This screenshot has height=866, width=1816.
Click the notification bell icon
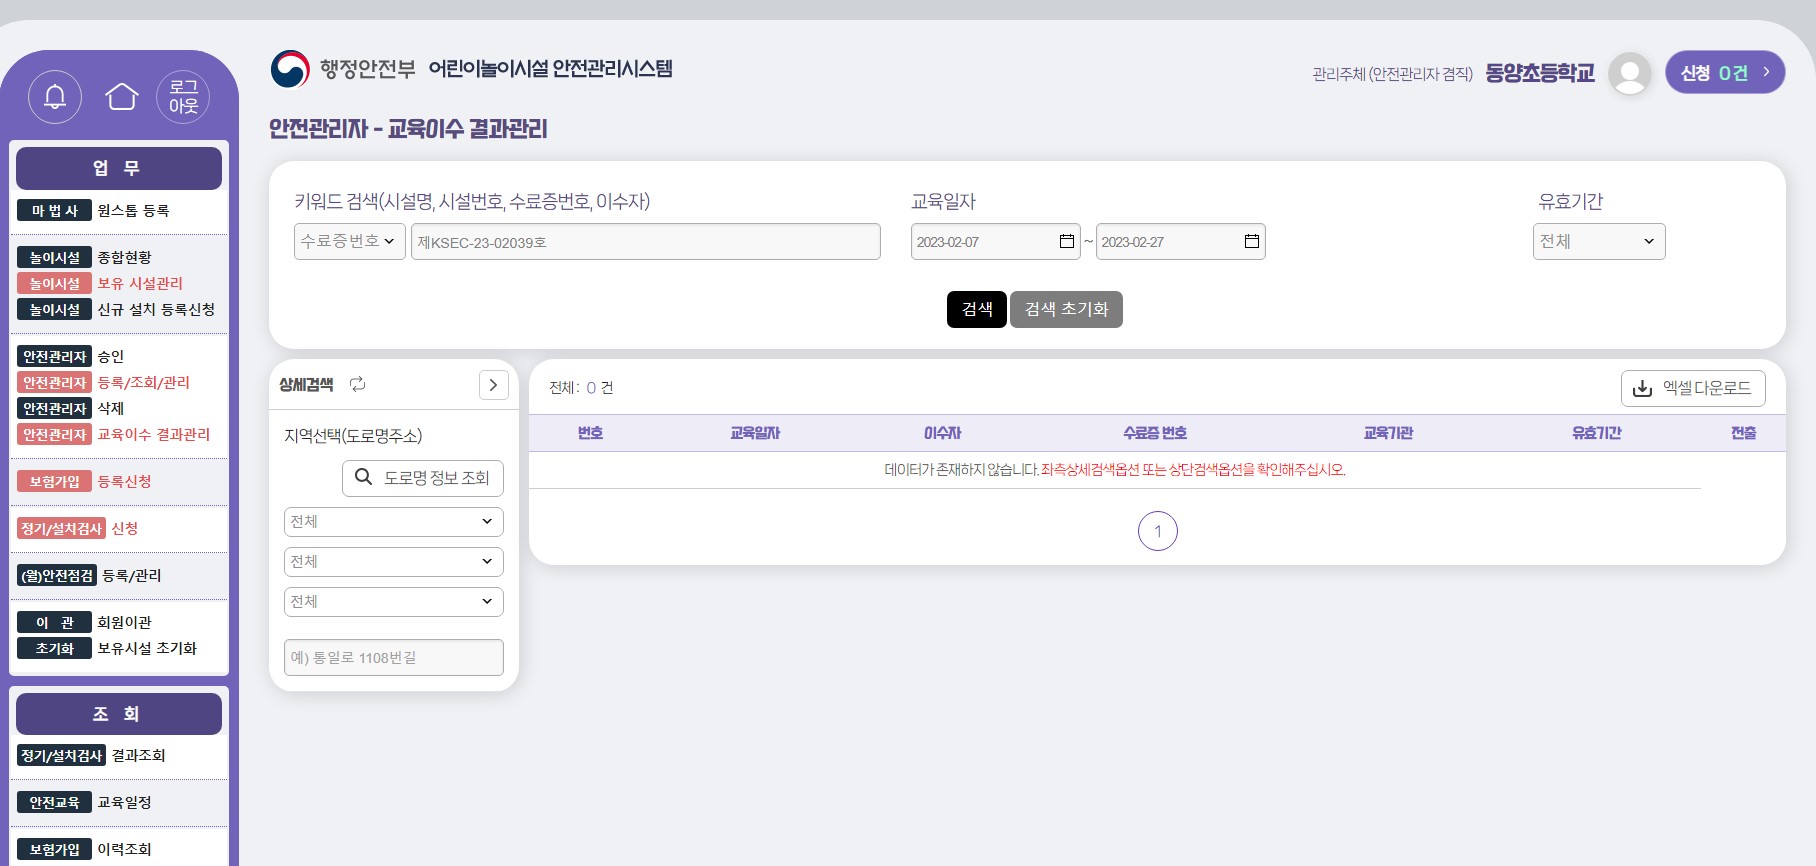point(55,97)
